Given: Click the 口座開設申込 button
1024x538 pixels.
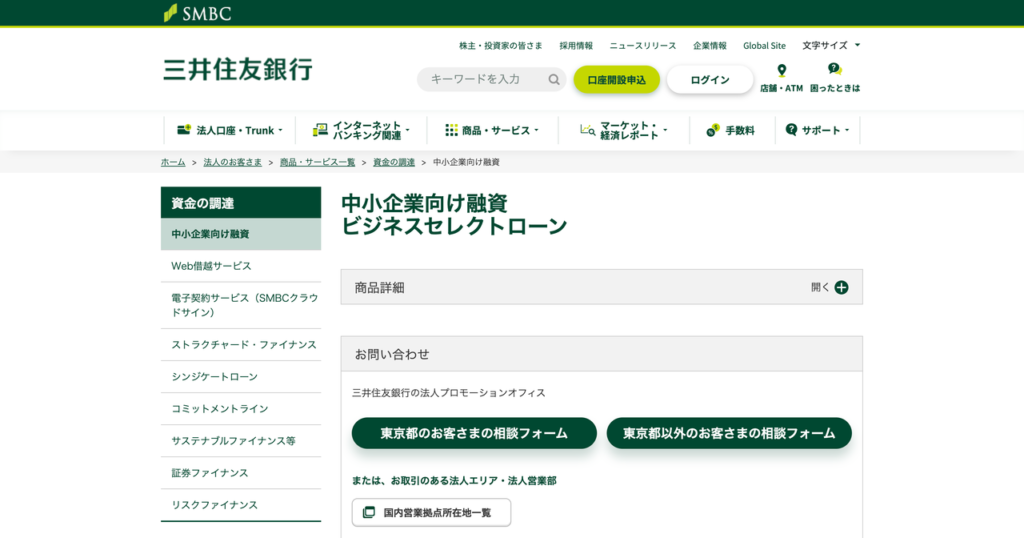Looking at the screenshot, I should pyautogui.click(x=616, y=80).
